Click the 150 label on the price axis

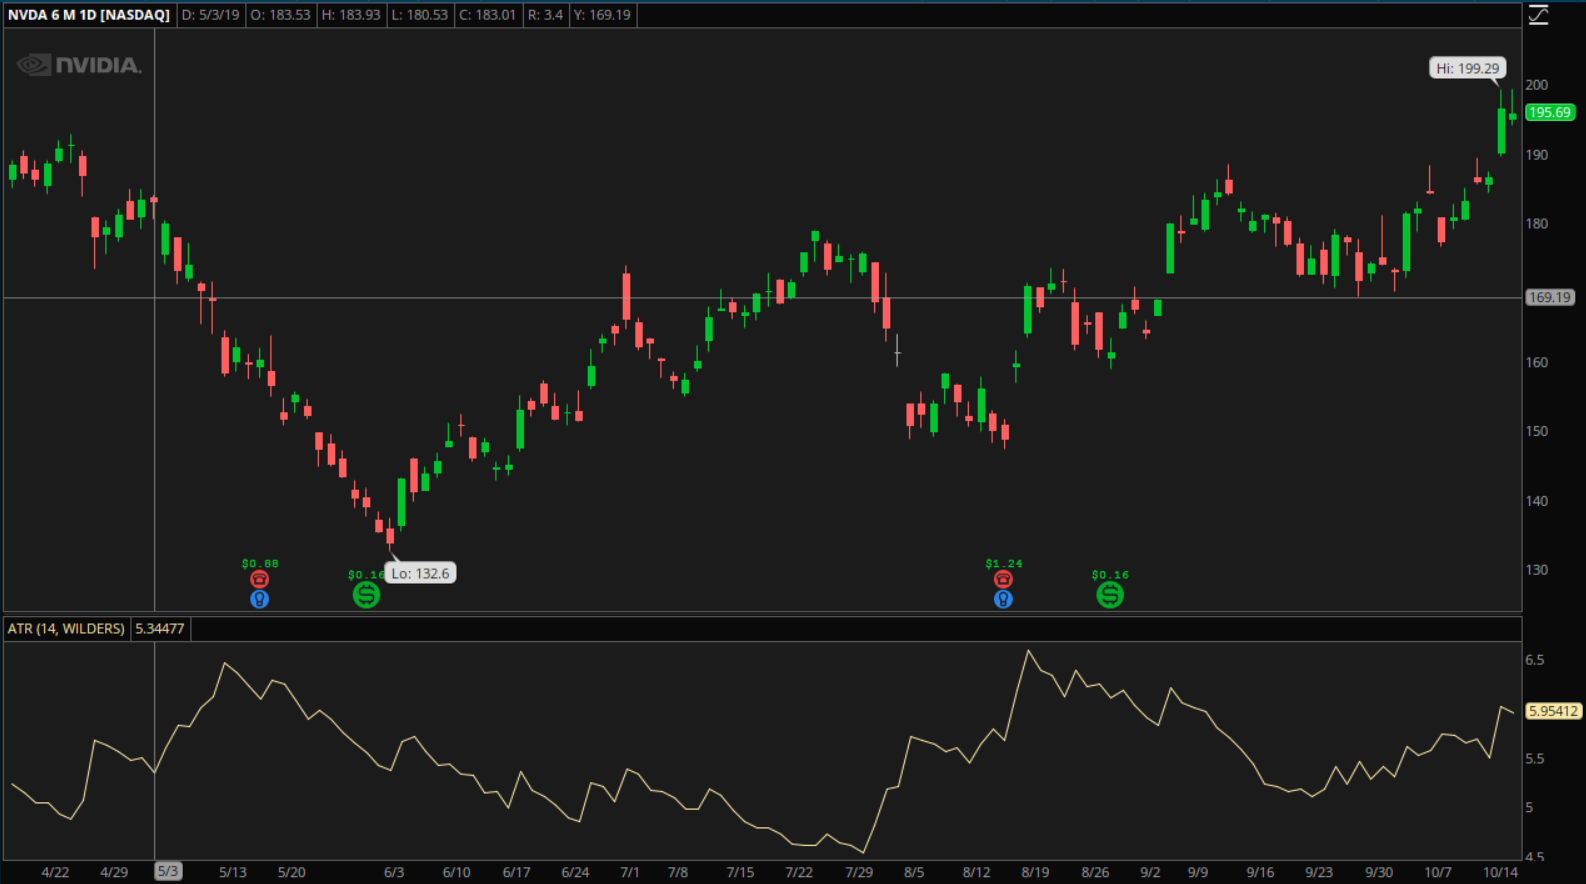click(1537, 431)
